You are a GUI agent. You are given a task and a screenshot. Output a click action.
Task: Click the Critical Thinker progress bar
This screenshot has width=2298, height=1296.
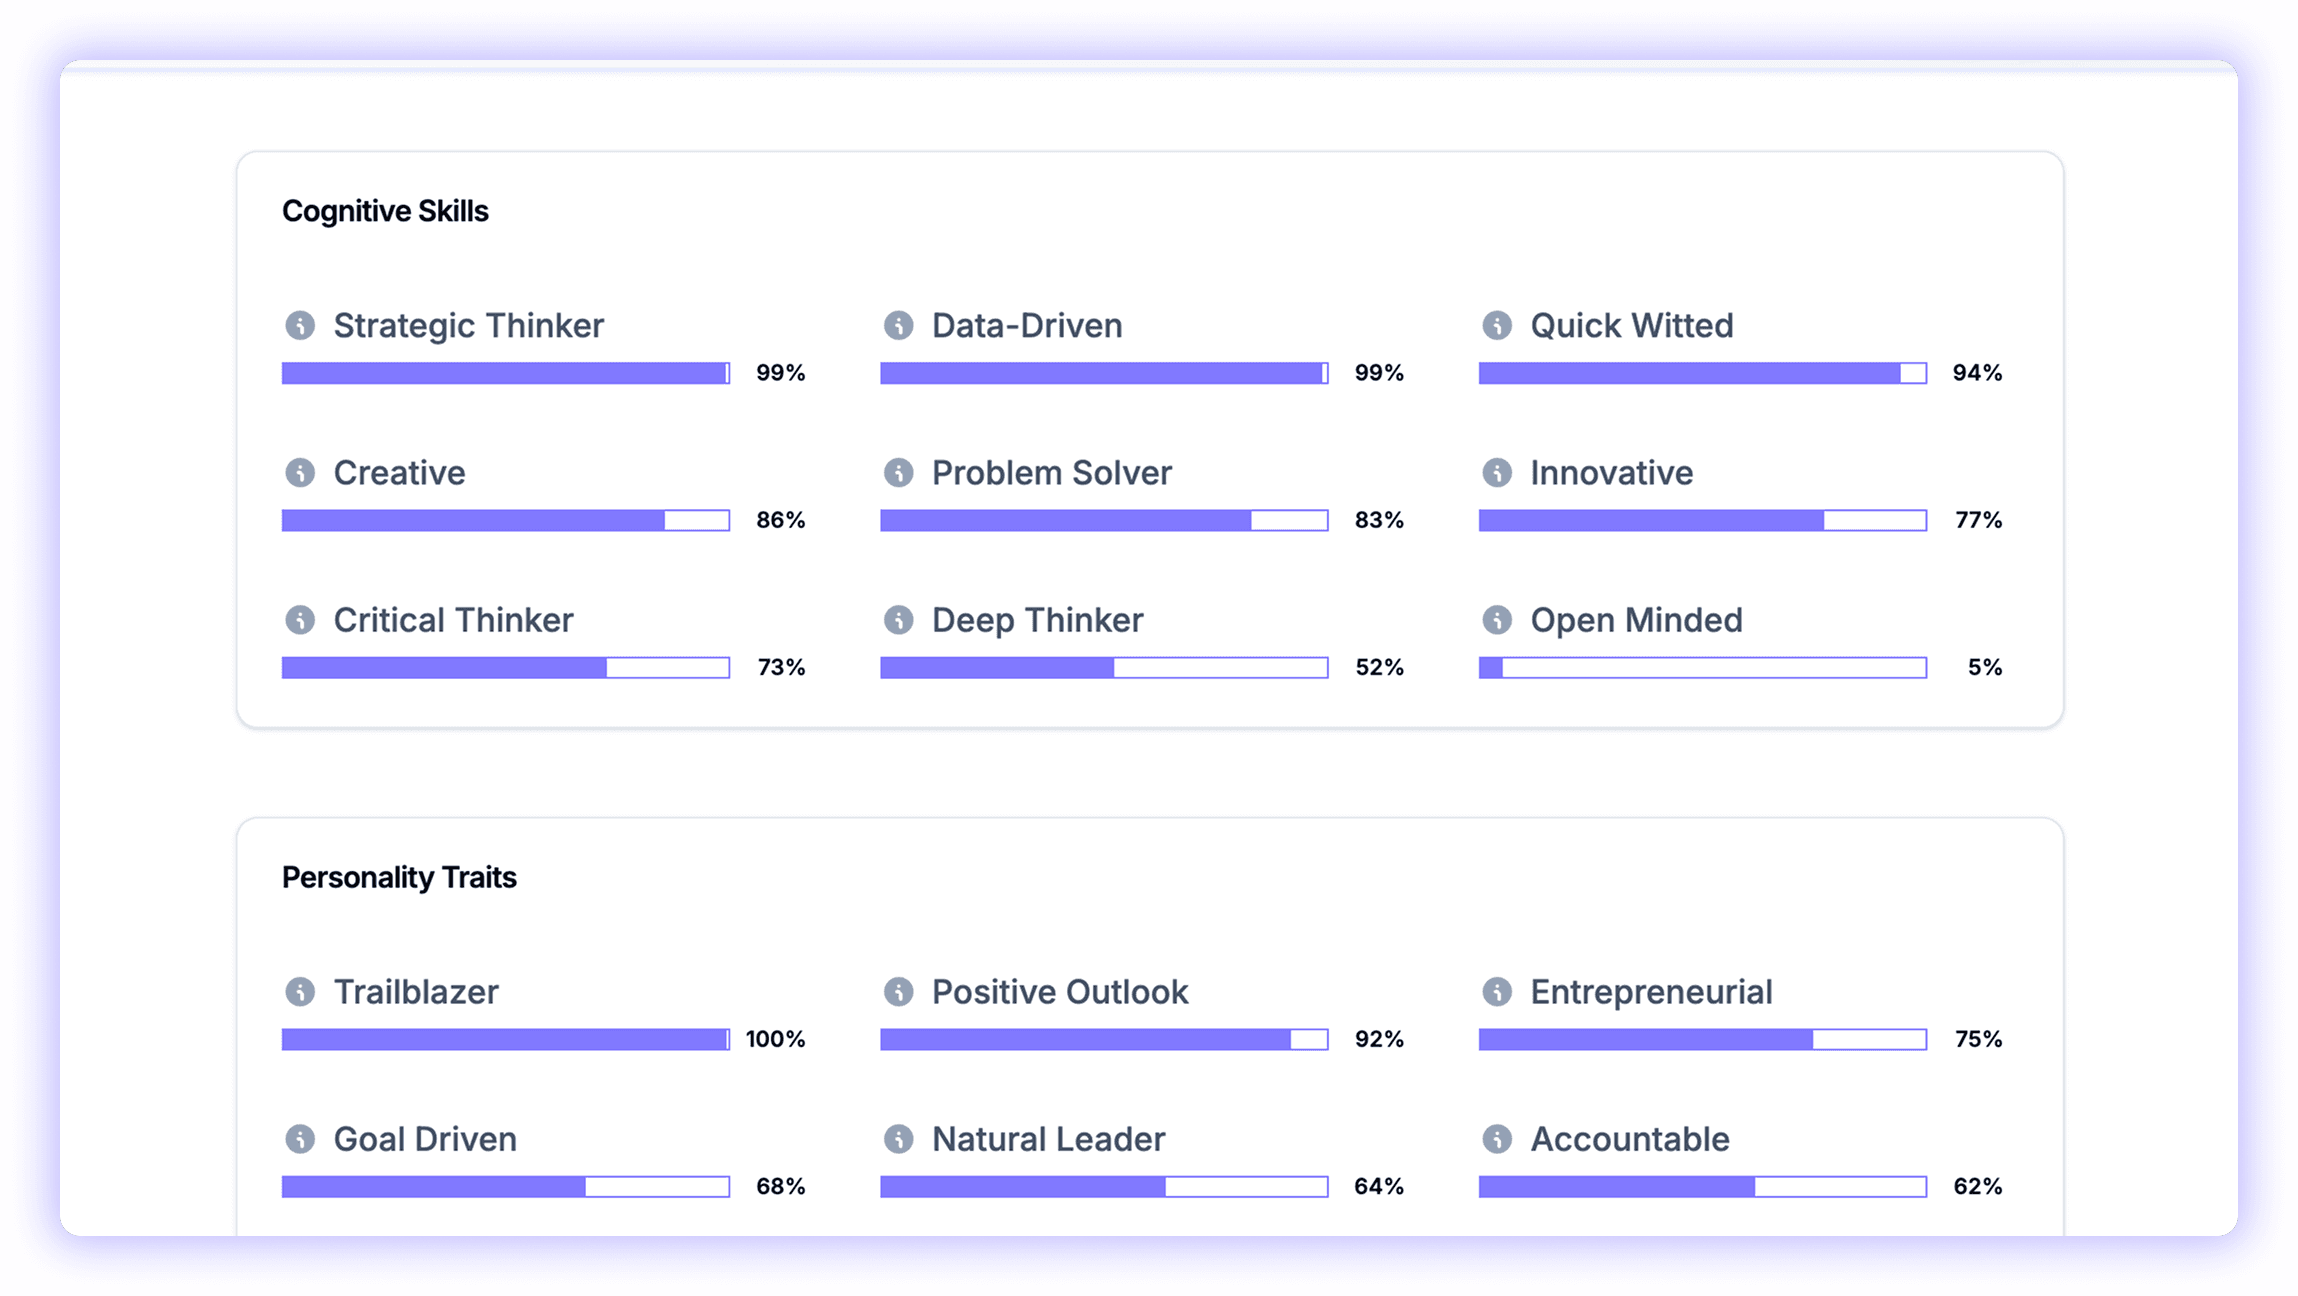click(x=505, y=667)
